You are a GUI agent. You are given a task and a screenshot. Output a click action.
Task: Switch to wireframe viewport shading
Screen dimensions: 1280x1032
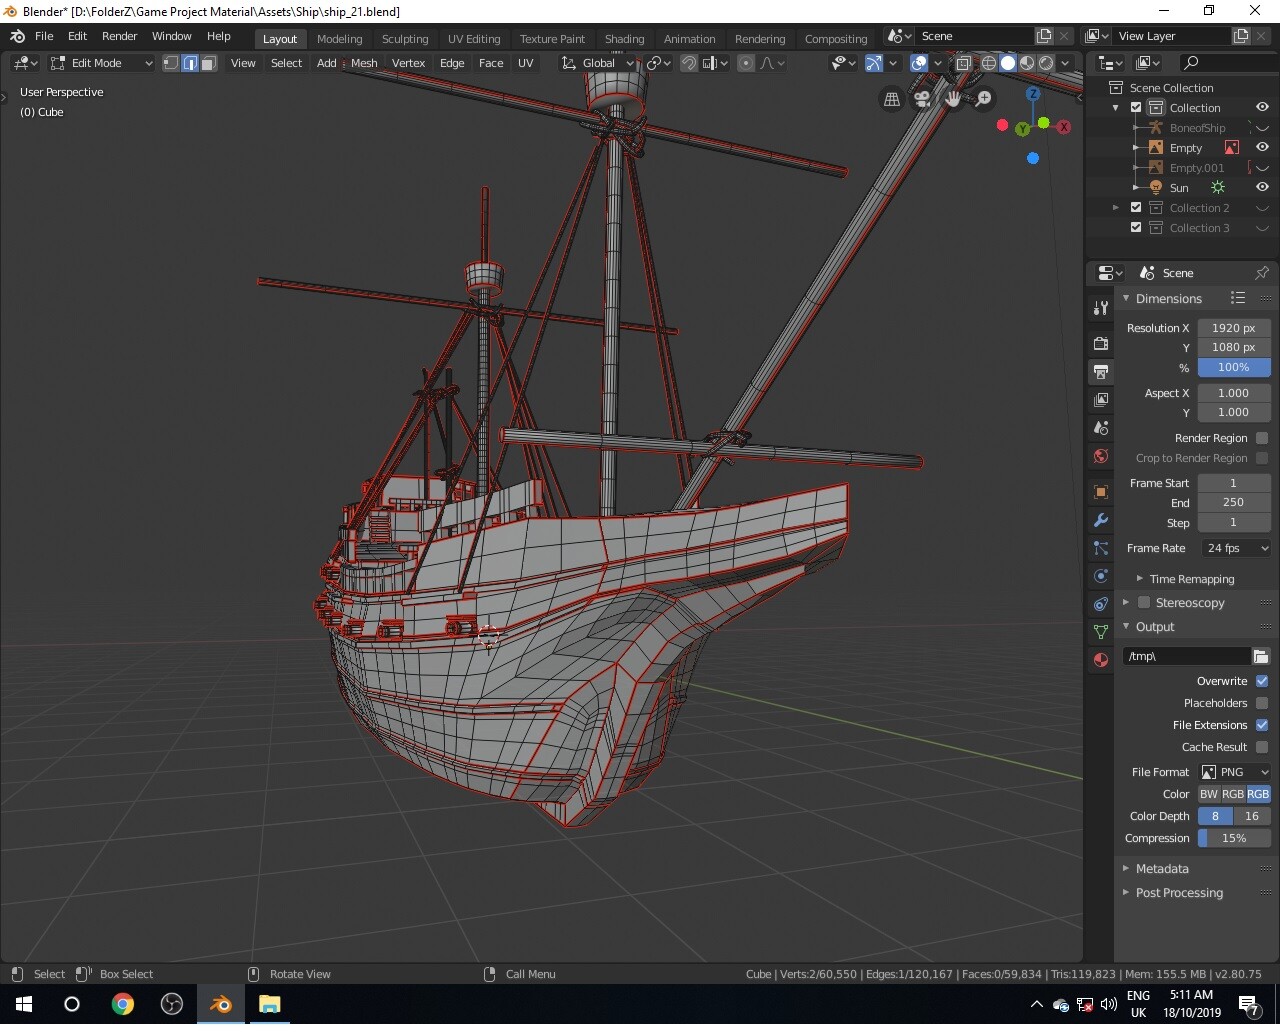988,63
